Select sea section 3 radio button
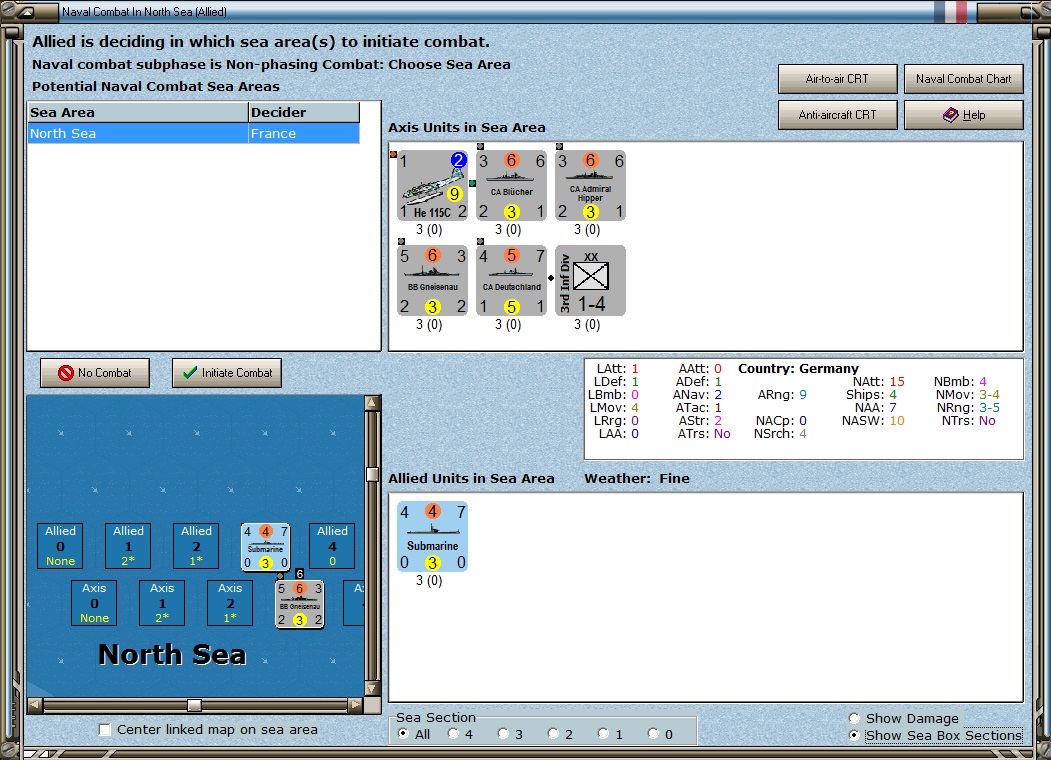 503,734
